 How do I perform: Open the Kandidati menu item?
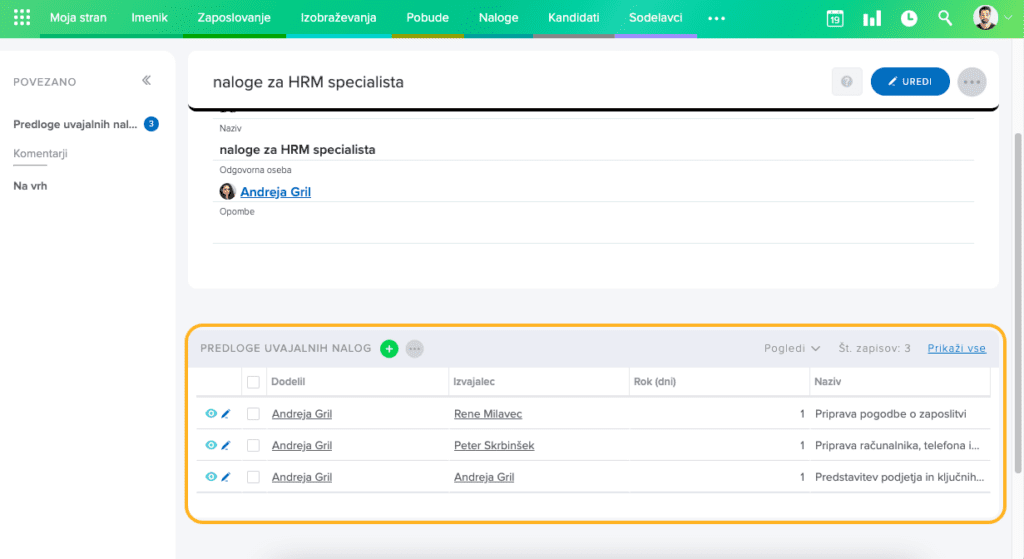[573, 18]
